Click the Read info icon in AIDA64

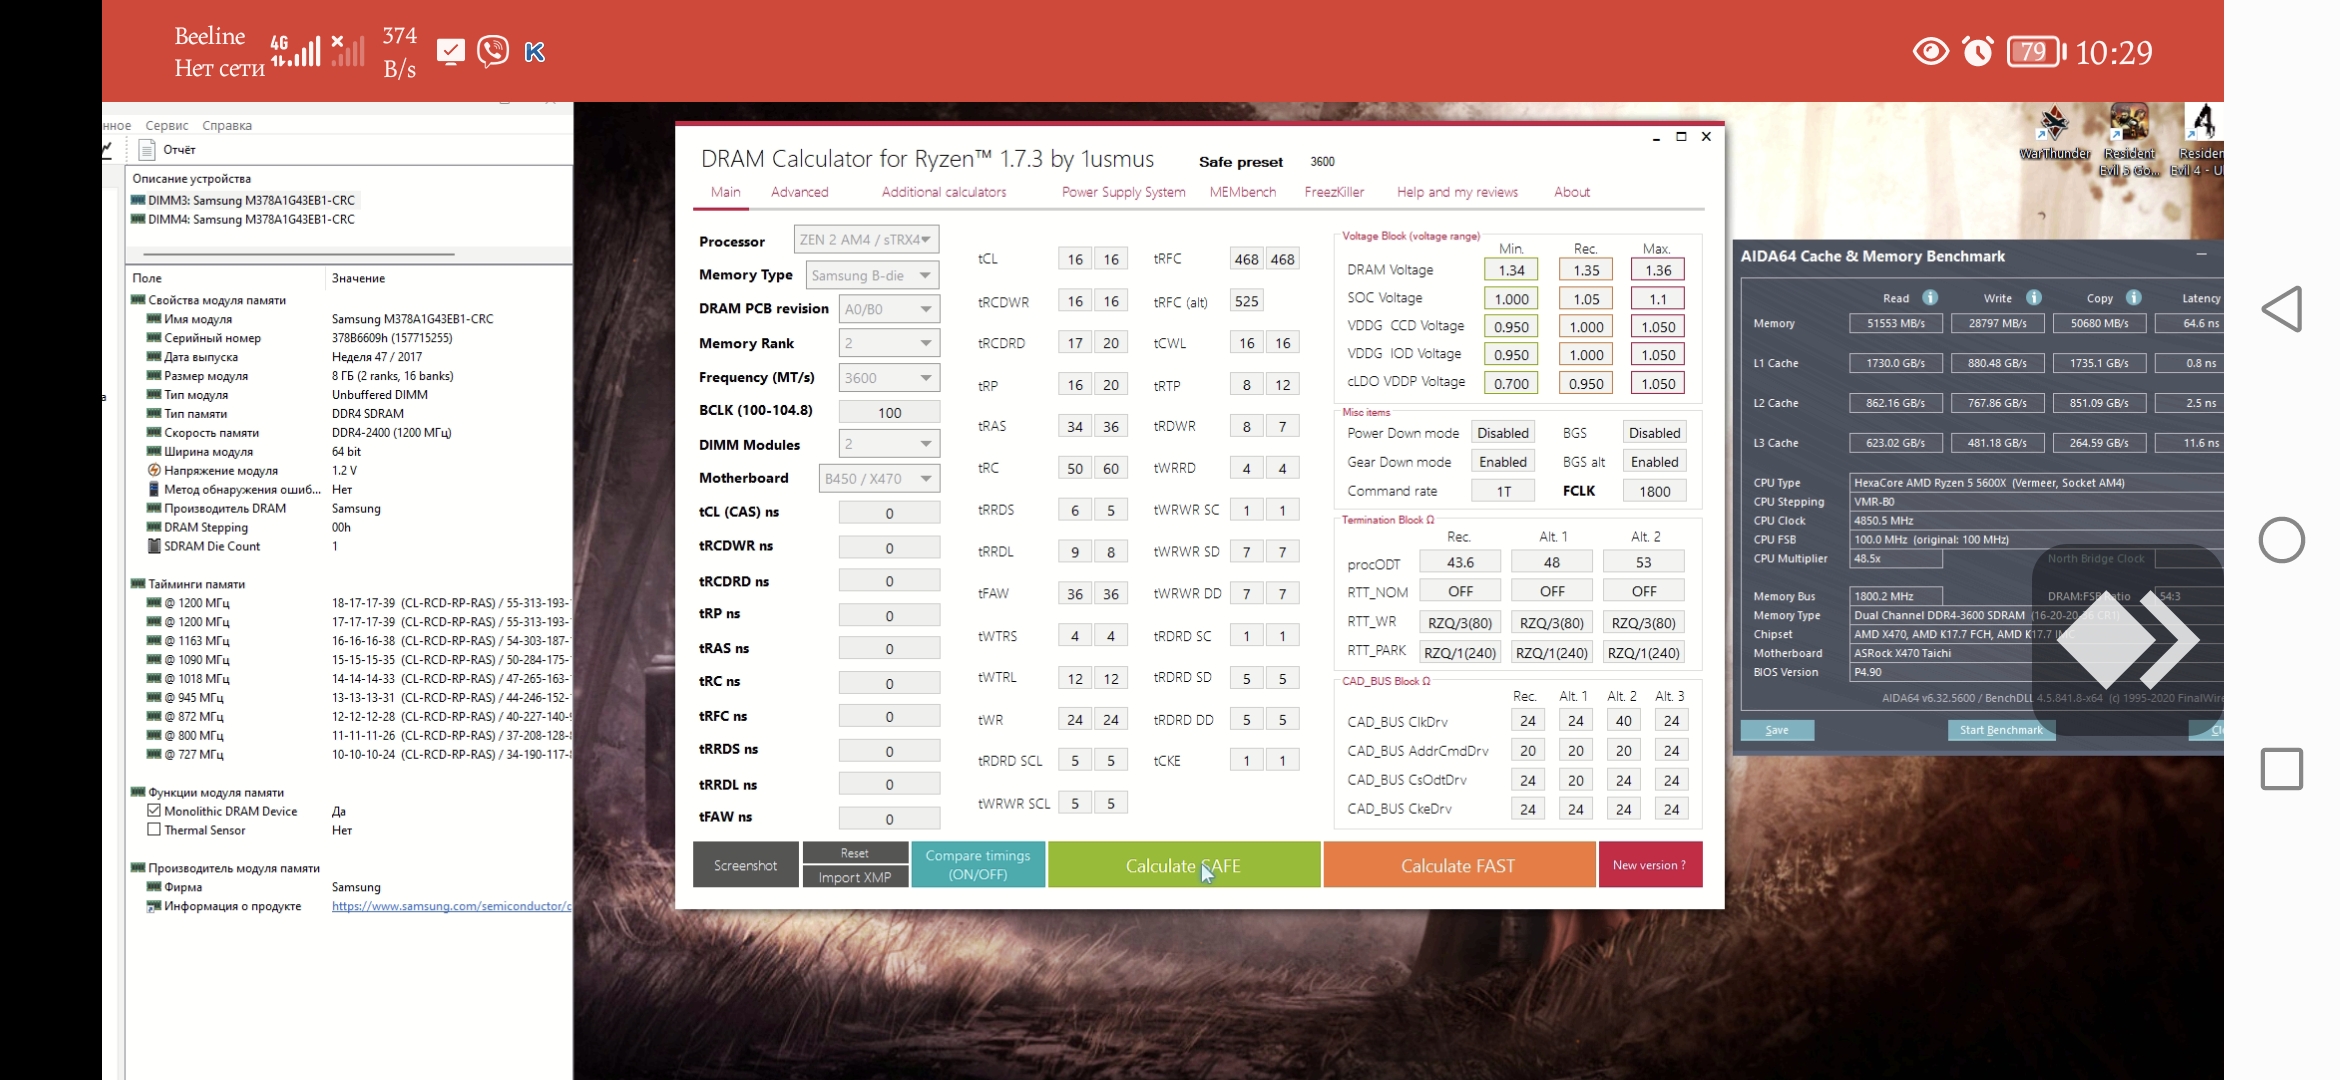[x=1930, y=298]
